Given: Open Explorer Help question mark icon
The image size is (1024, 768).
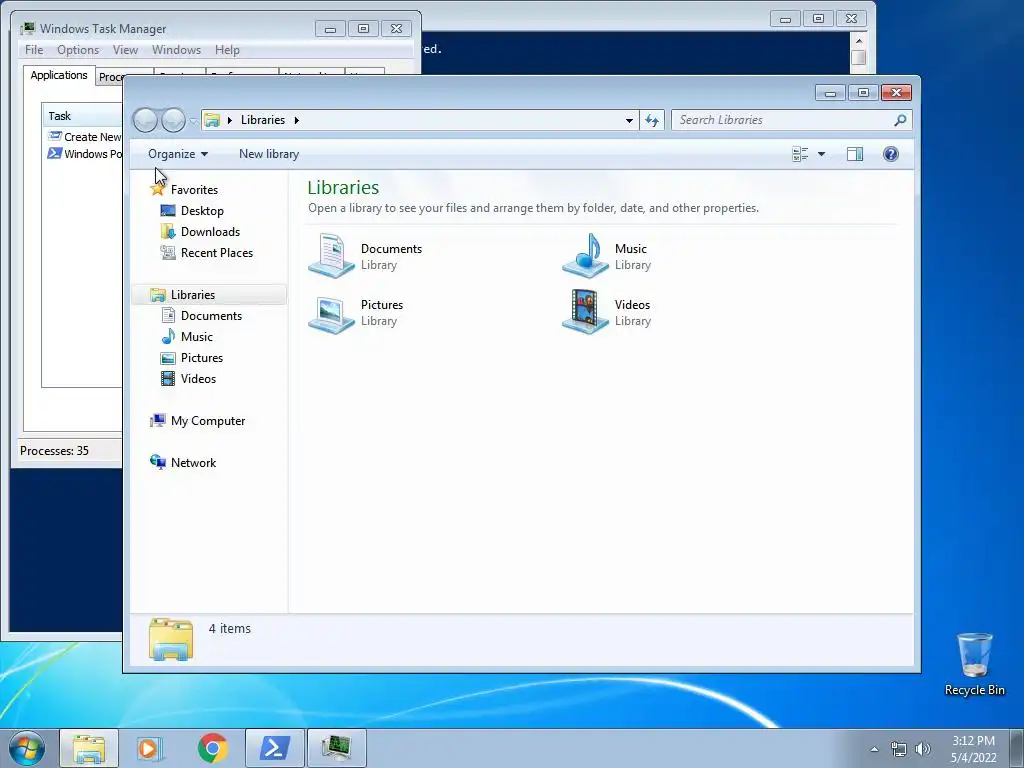Looking at the screenshot, I should pyautogui.click(x=891, y=154).
